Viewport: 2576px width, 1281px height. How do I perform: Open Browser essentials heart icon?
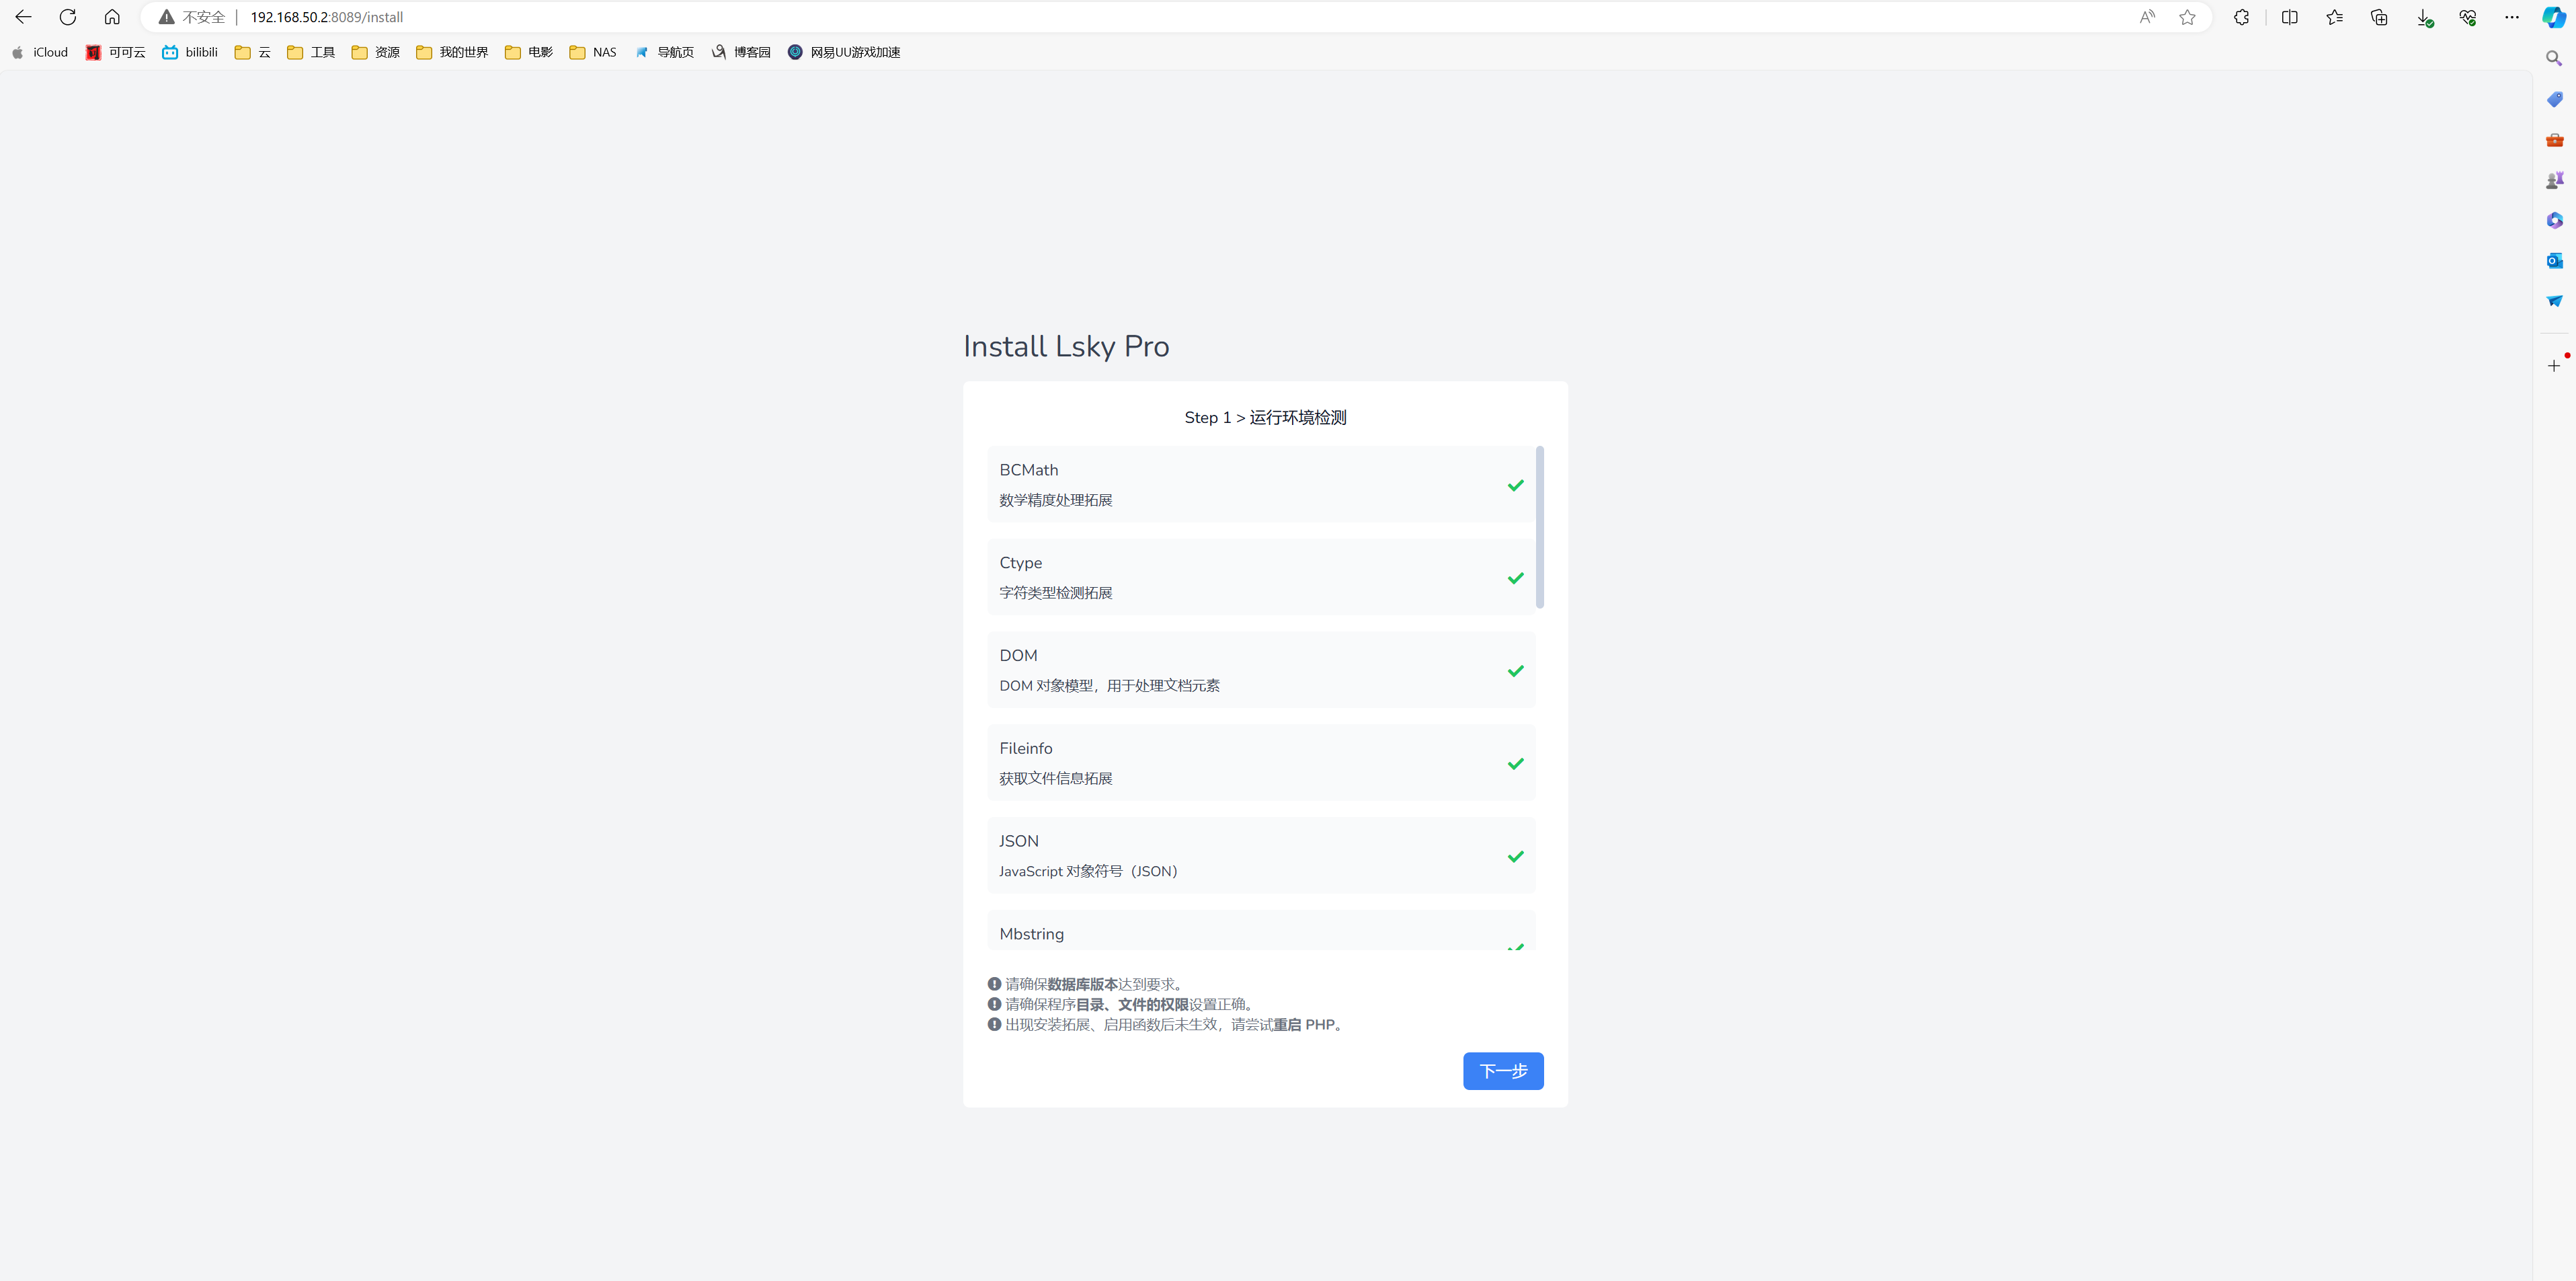tap(2468, 17)
